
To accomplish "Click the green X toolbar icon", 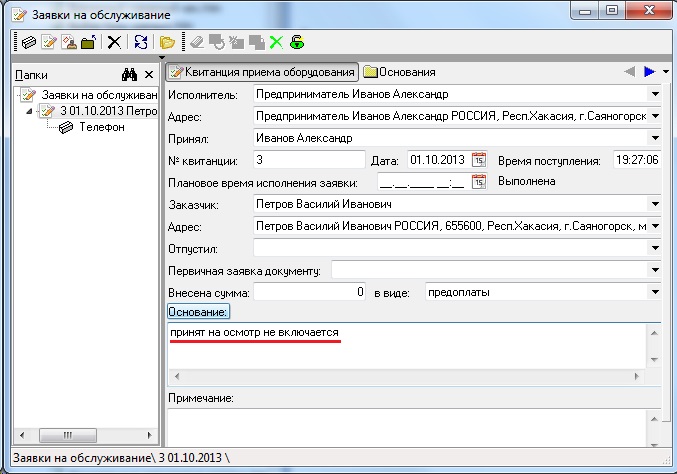I will pos(276,42).
